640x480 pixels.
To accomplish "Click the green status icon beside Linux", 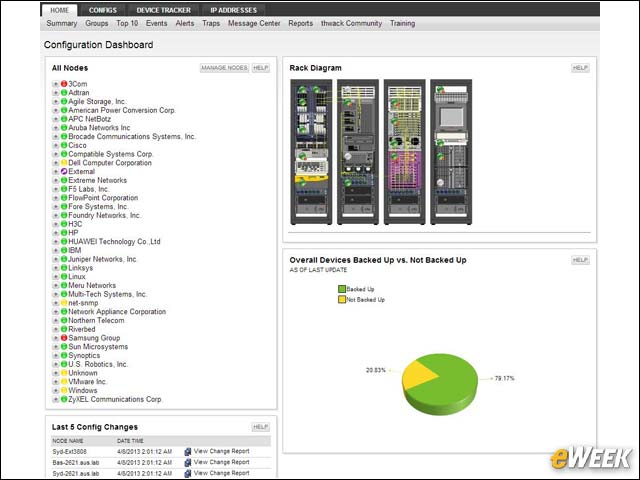I will [64, 277].
